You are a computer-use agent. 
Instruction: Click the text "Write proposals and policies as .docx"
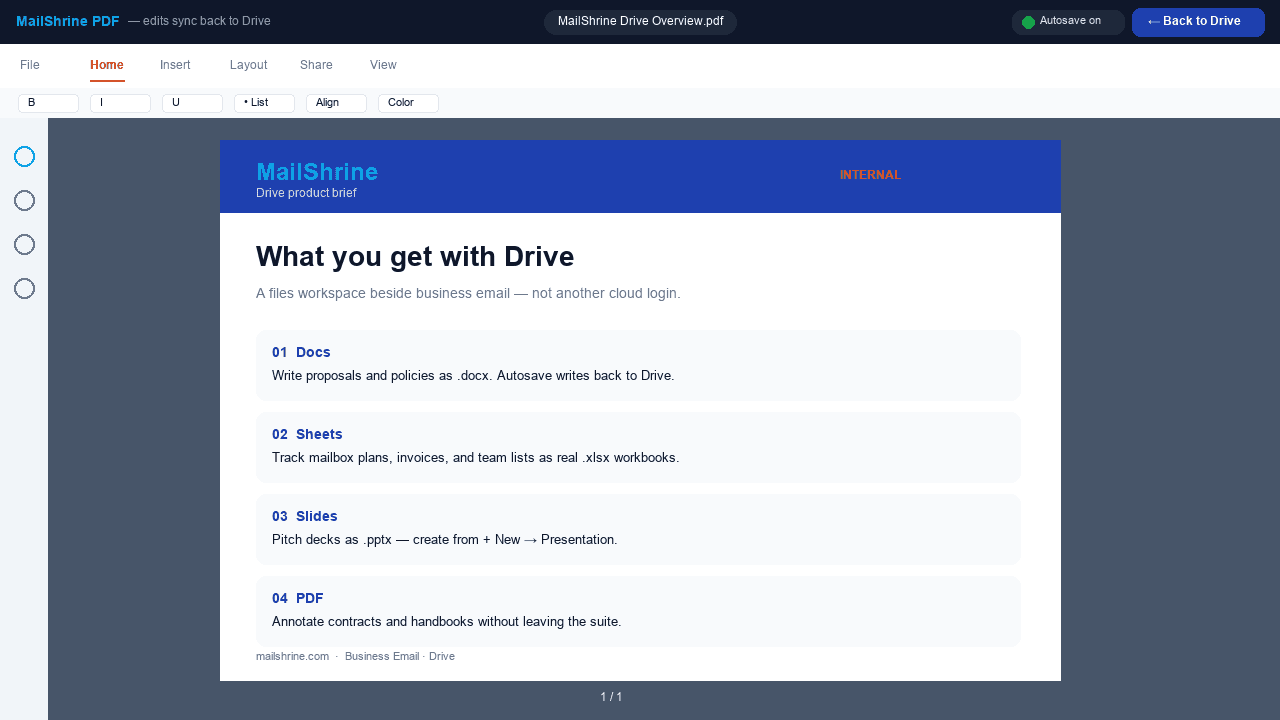pos(380,376)
